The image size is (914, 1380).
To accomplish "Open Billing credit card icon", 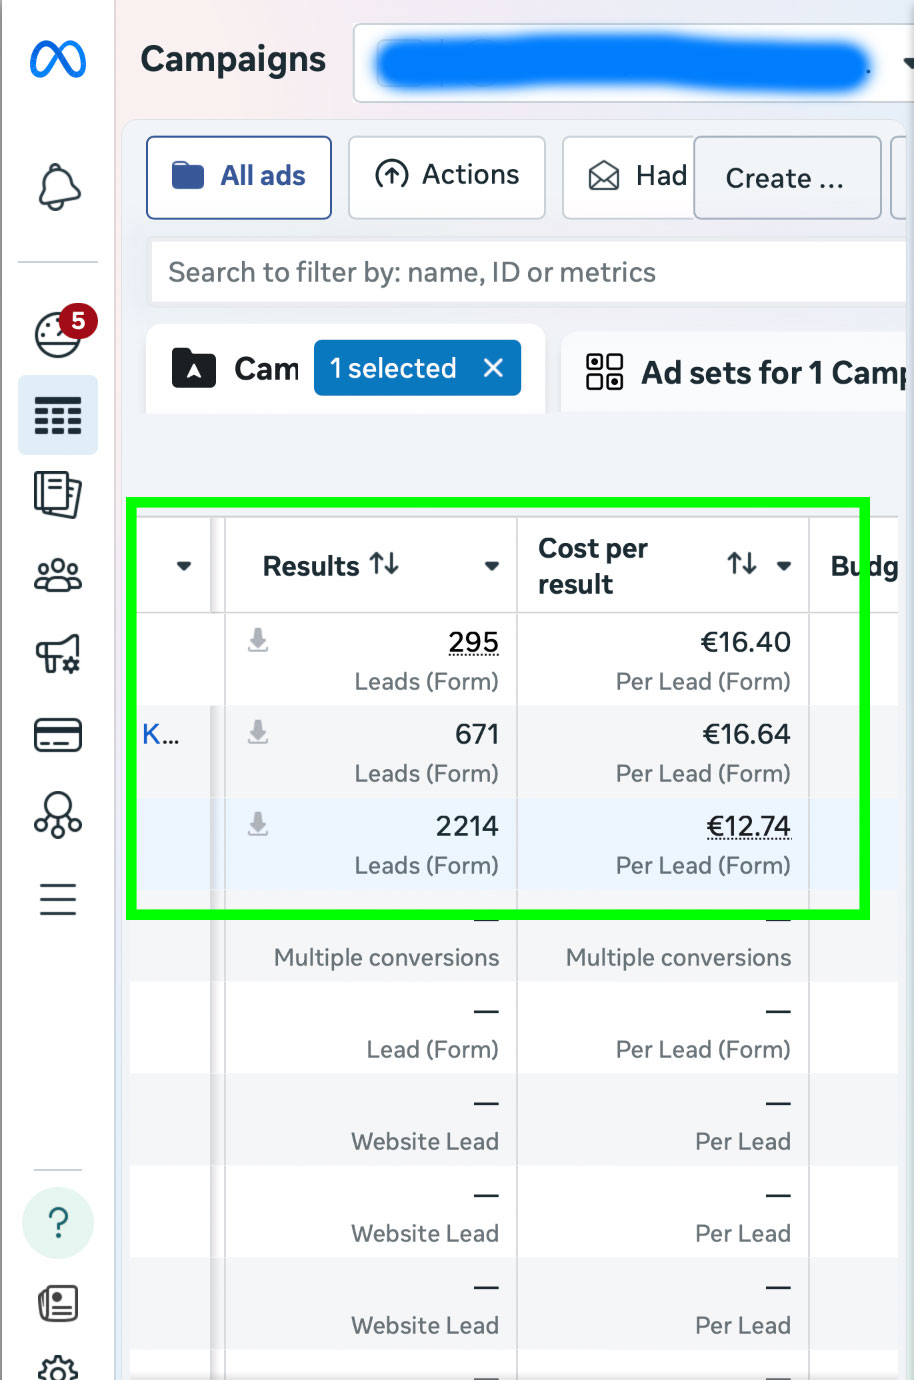I will coord(58,735).
